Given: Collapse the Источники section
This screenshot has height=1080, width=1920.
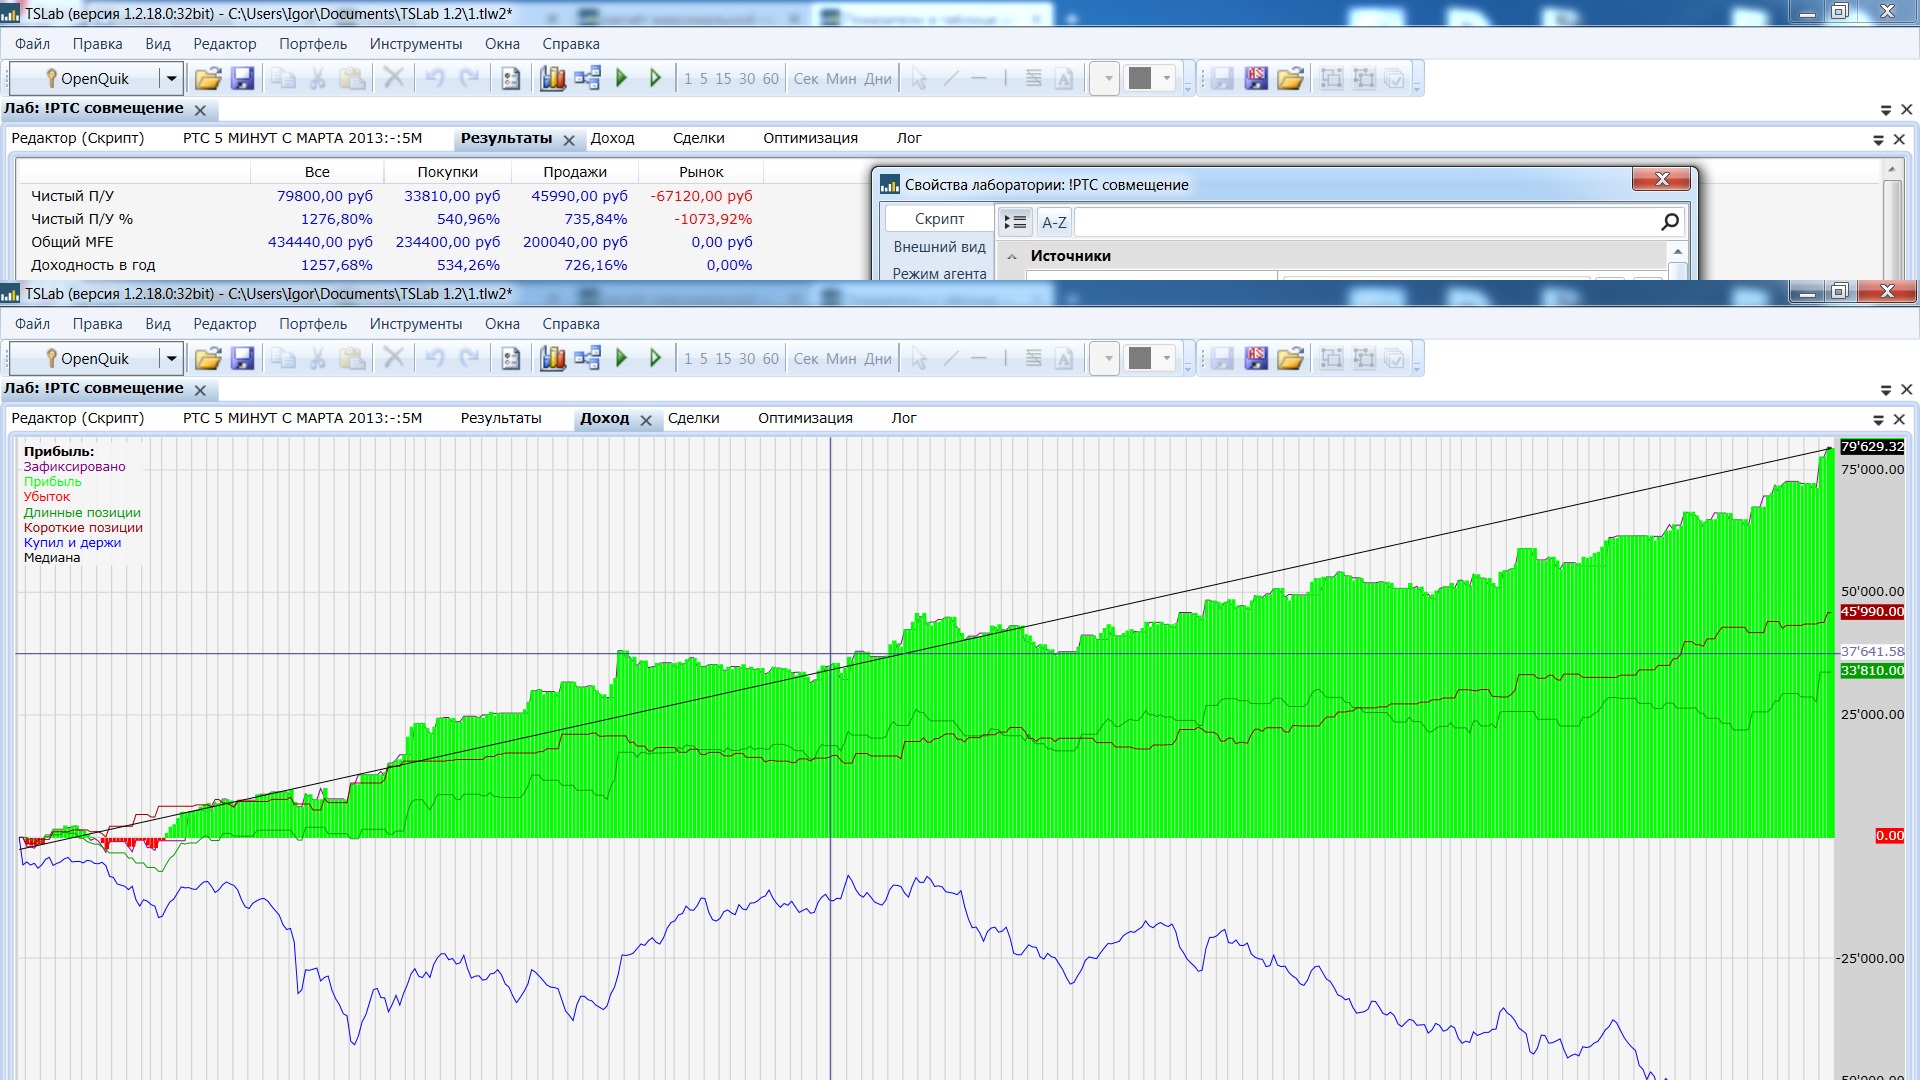Looking at the screenshot, I should [1012, 257].
